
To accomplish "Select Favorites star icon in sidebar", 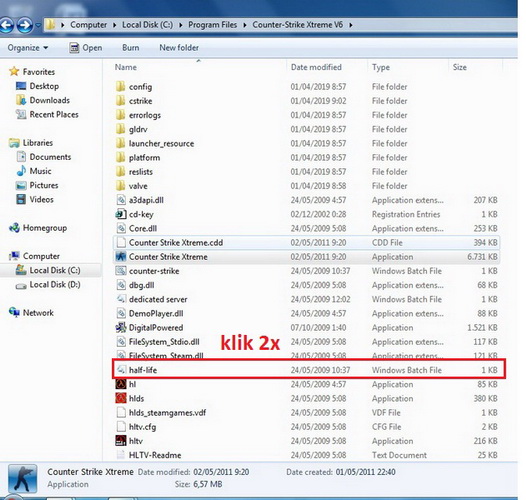I will 14,71.
